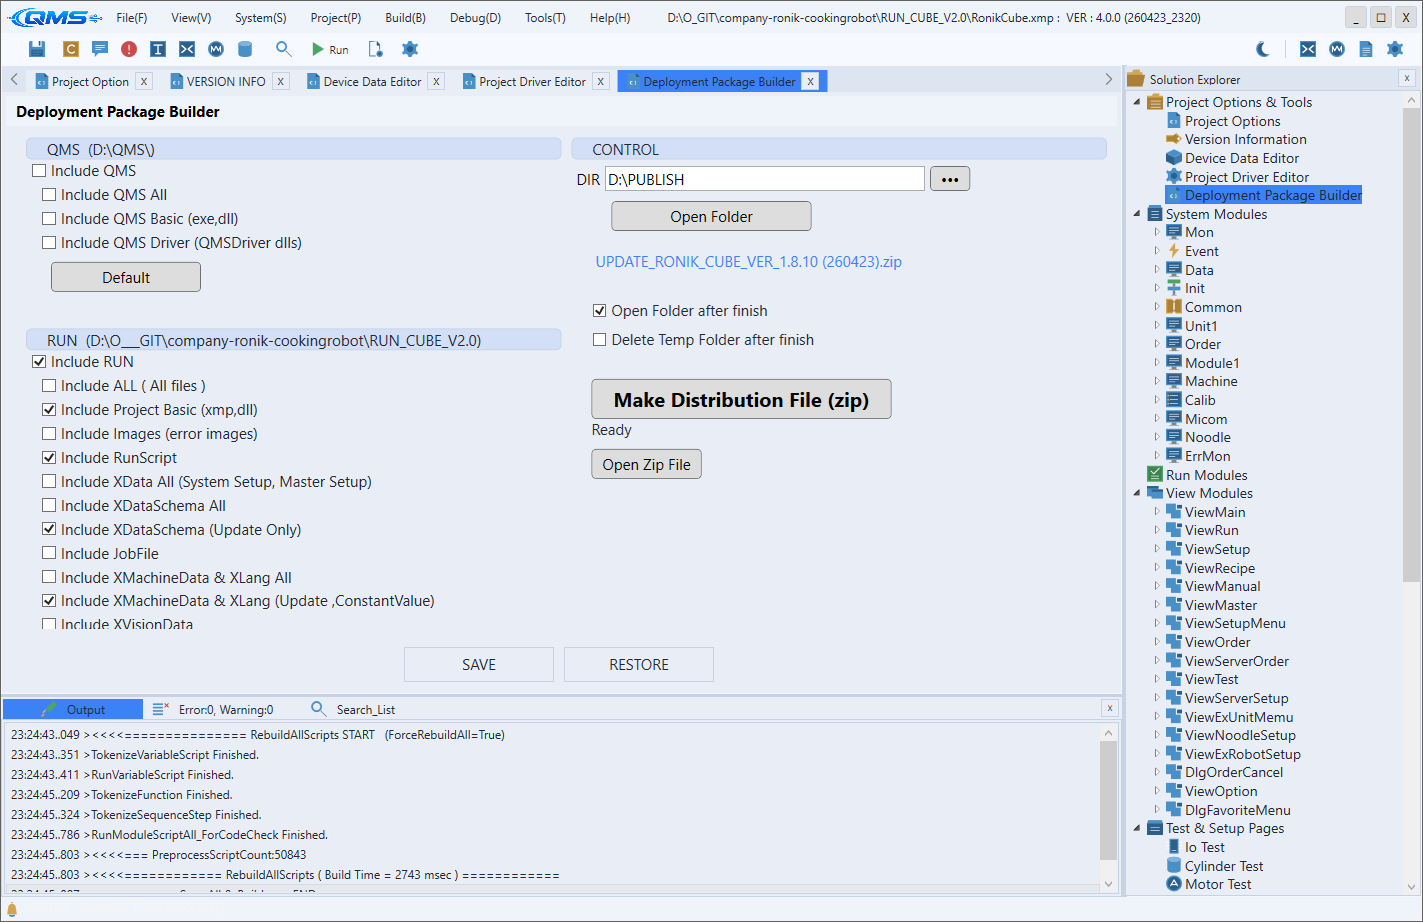Click the left toolbar crossed-arrows icon
Screen dimensions: 1423x922
click(x=187, y=49)
